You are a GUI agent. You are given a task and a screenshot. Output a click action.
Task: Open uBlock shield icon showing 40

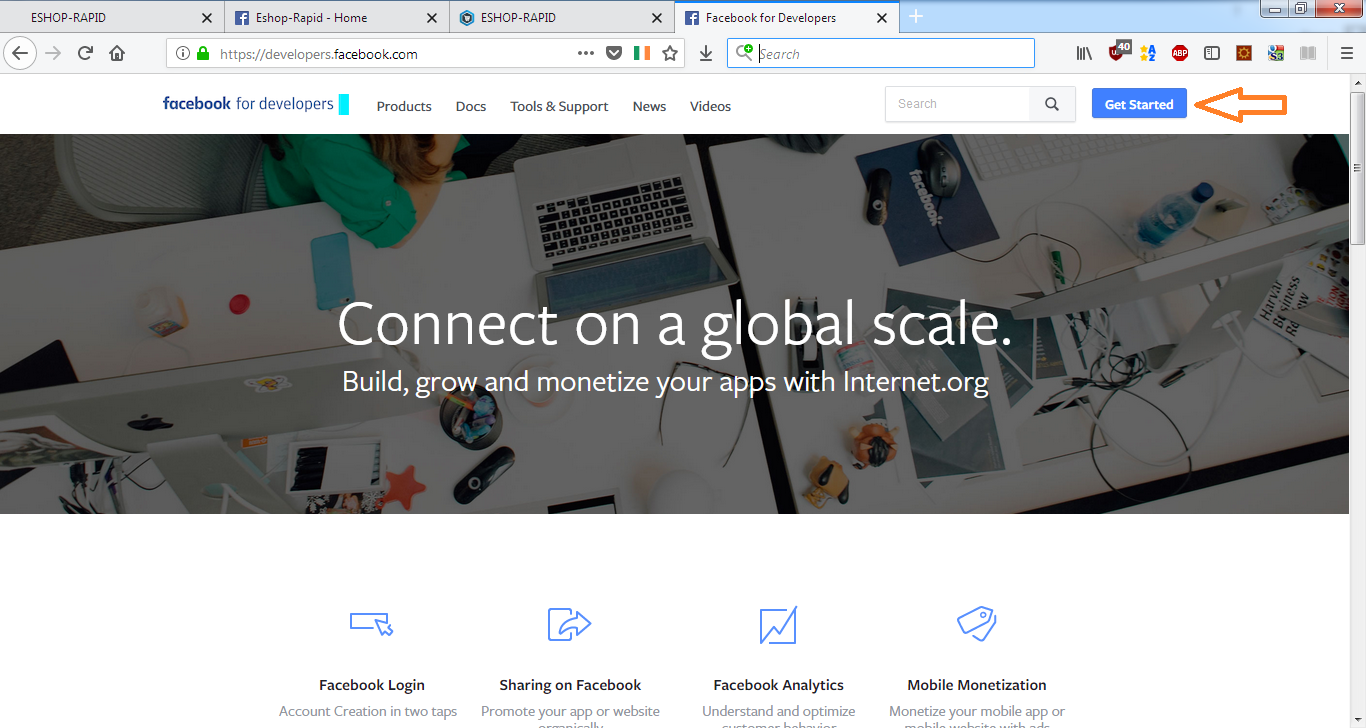1119,52
